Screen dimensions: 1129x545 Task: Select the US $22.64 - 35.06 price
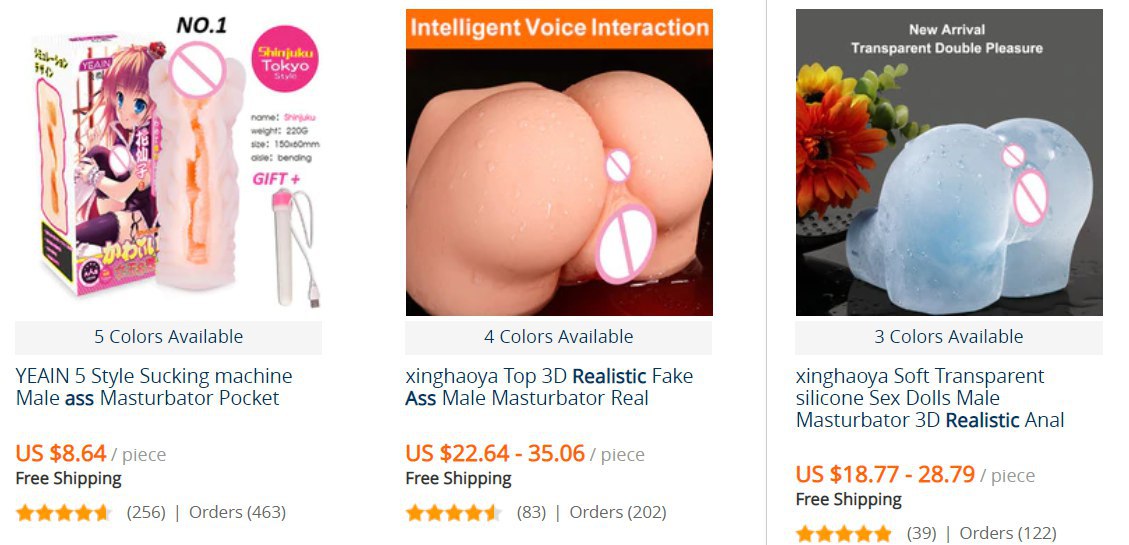[x=495, y=454]
